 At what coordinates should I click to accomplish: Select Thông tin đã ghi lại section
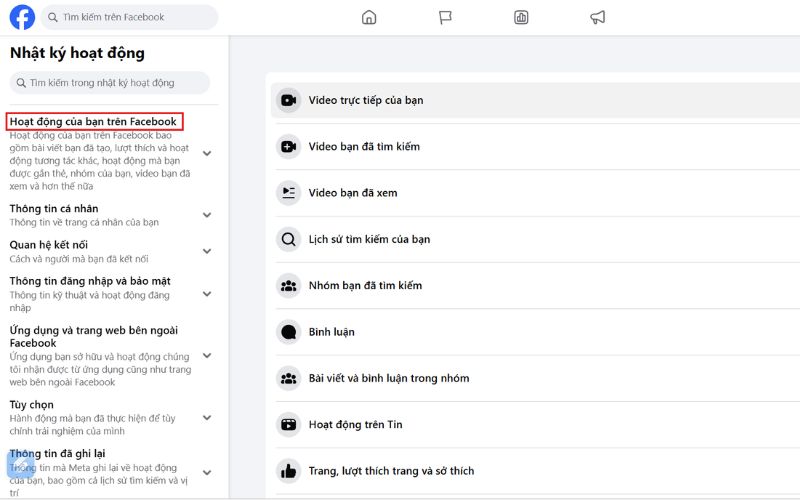(57, 454)
